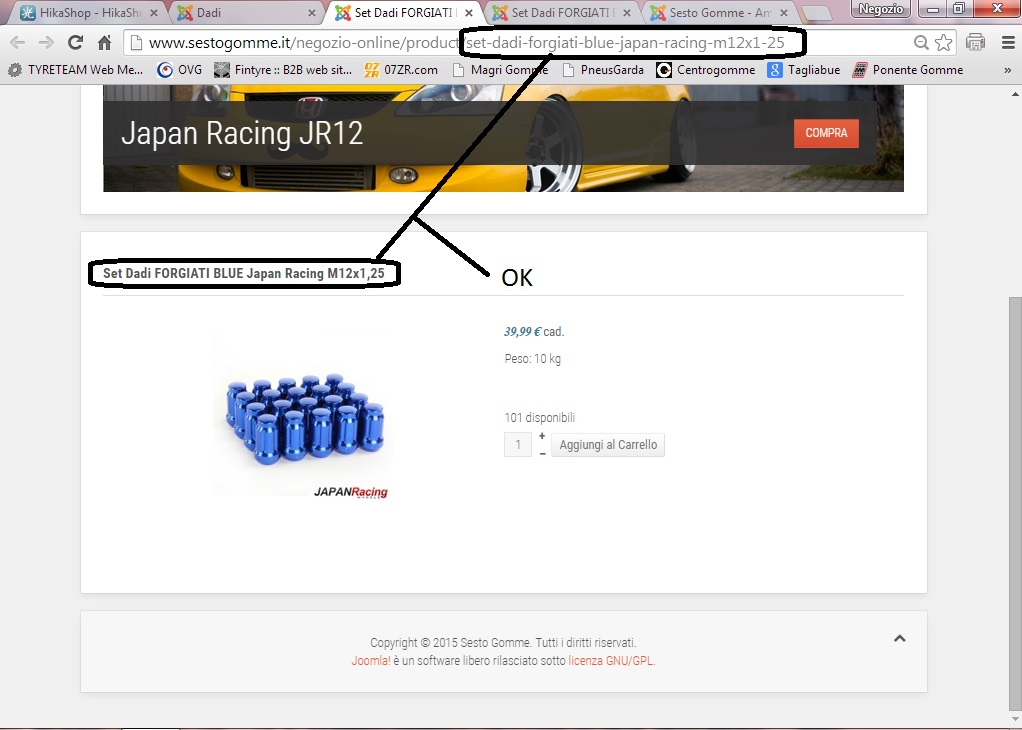Close the Dadi tab
The image size is (1022, 730).
click(312, 13)
